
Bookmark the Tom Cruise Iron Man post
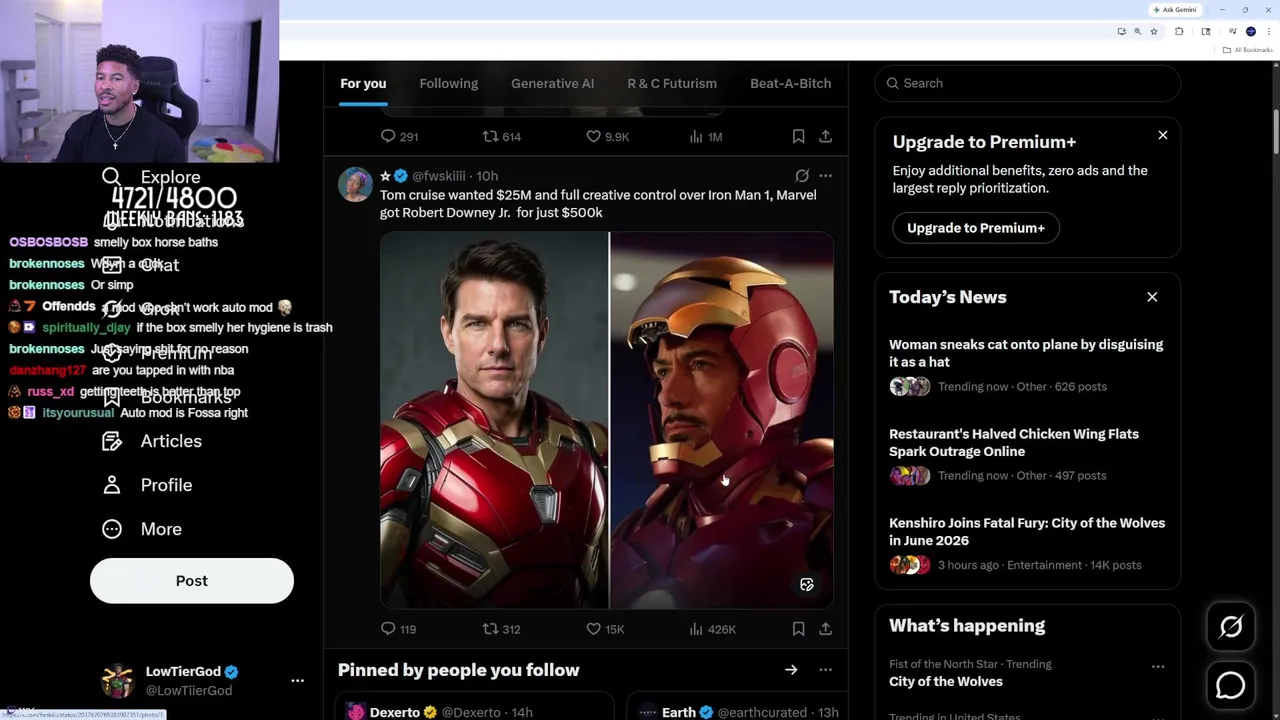[x=798, y=629]
